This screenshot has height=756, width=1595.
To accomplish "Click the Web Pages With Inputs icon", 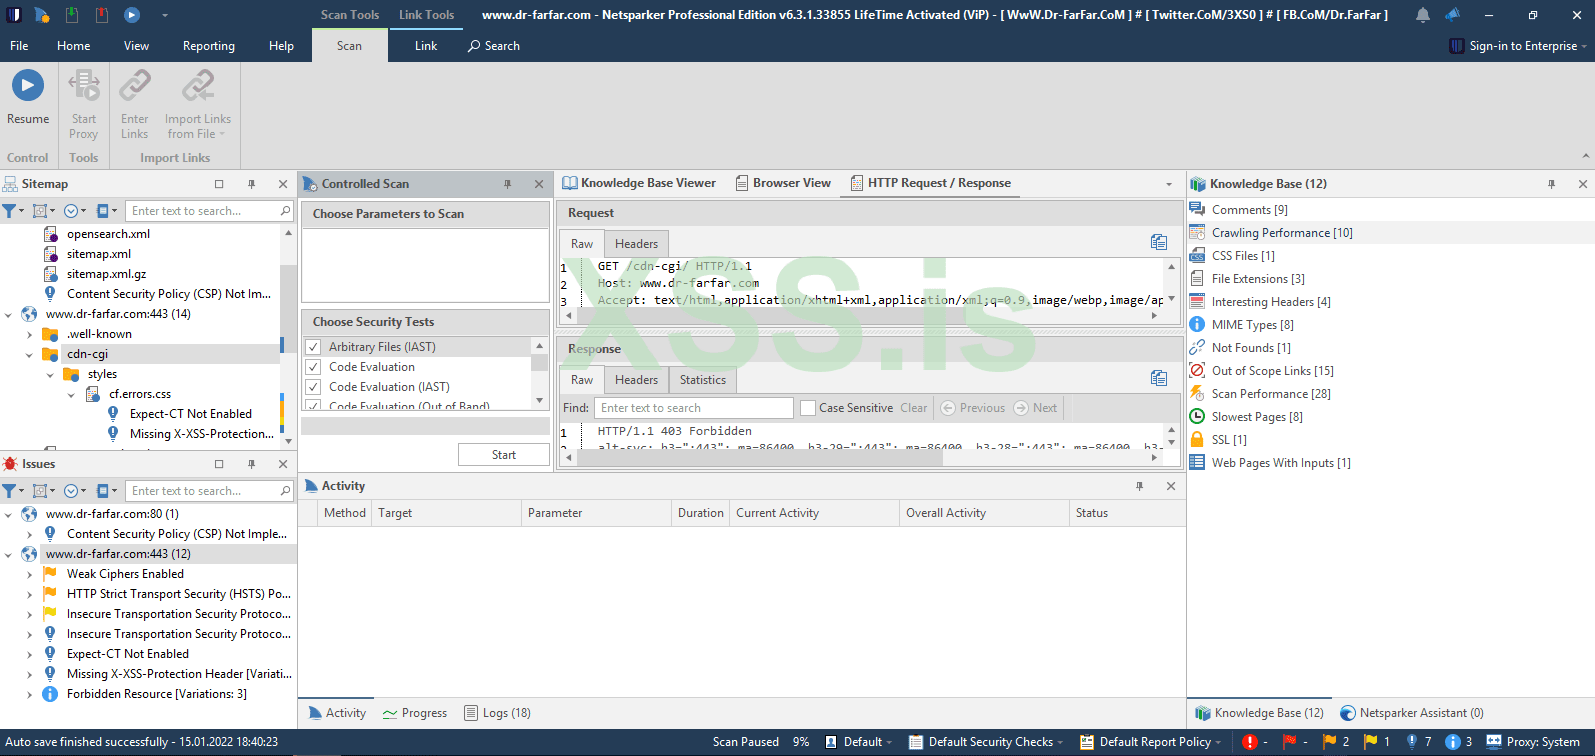I will 1197,463.
